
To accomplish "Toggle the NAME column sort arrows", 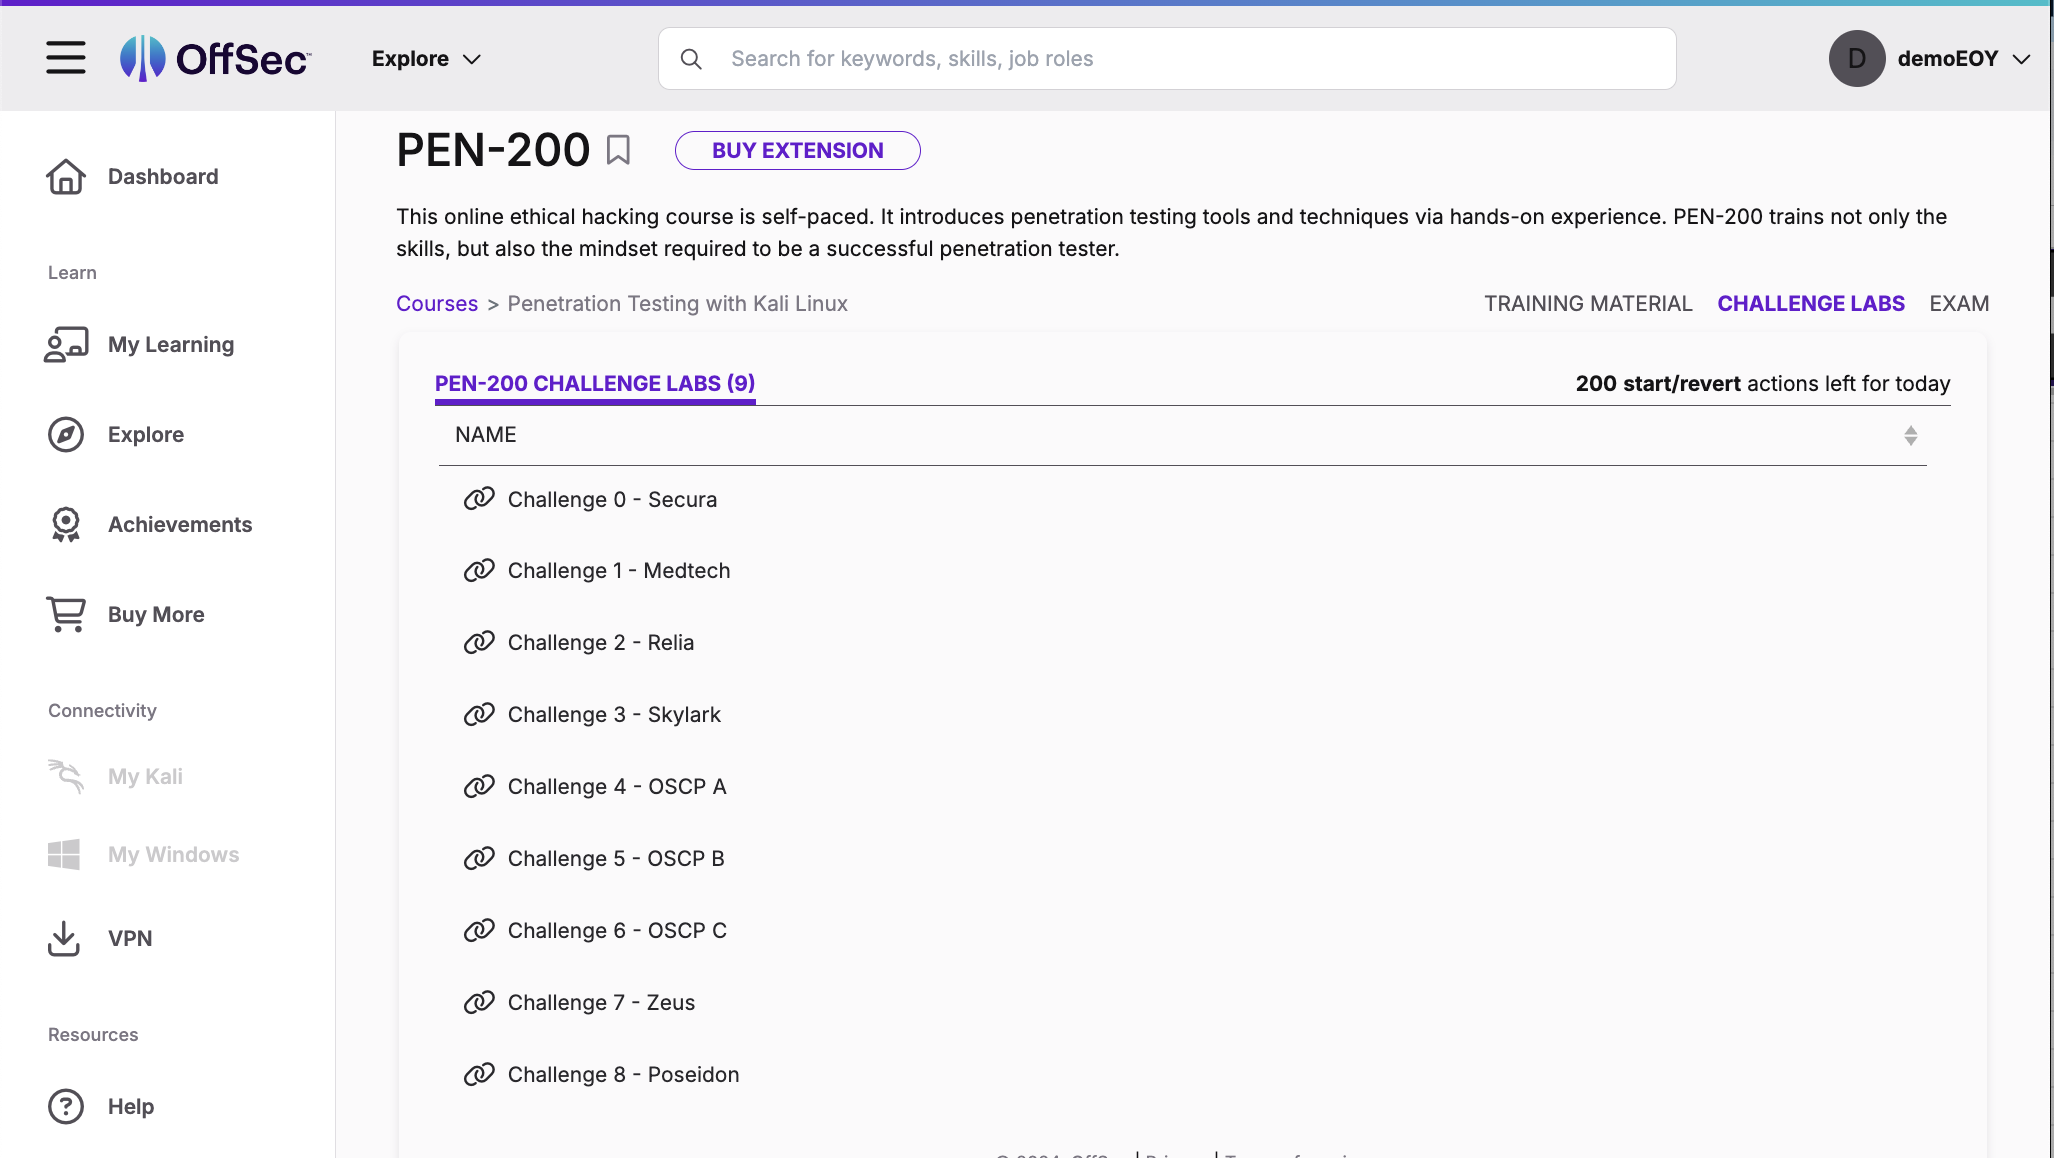I will [x=1911, y=435].
